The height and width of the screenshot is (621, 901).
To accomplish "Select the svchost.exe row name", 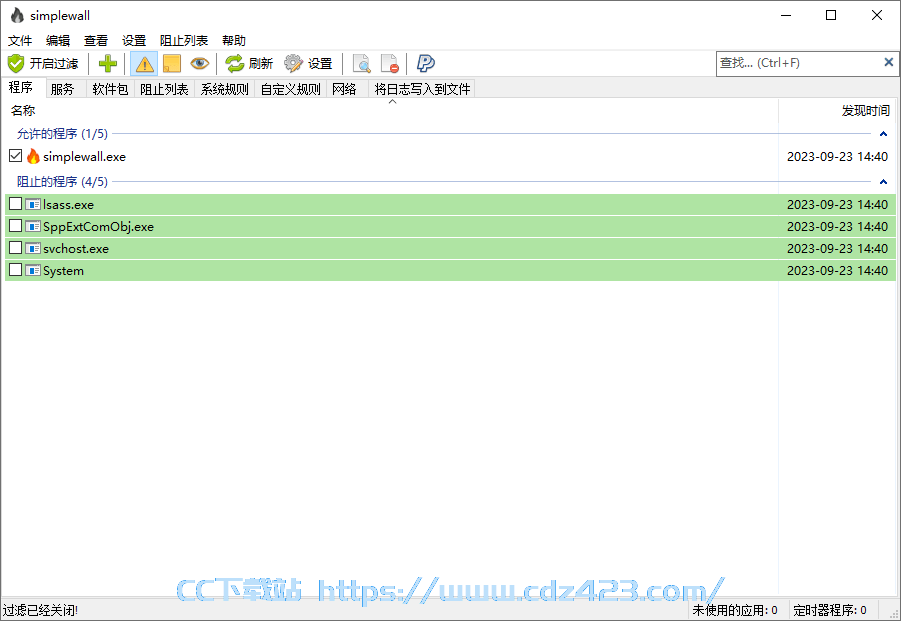I will pos(76,249).
